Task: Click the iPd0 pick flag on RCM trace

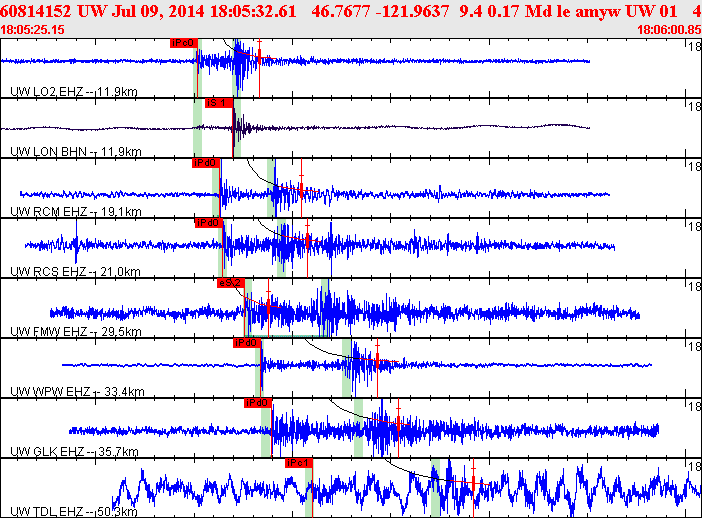Action: (205, 163)
